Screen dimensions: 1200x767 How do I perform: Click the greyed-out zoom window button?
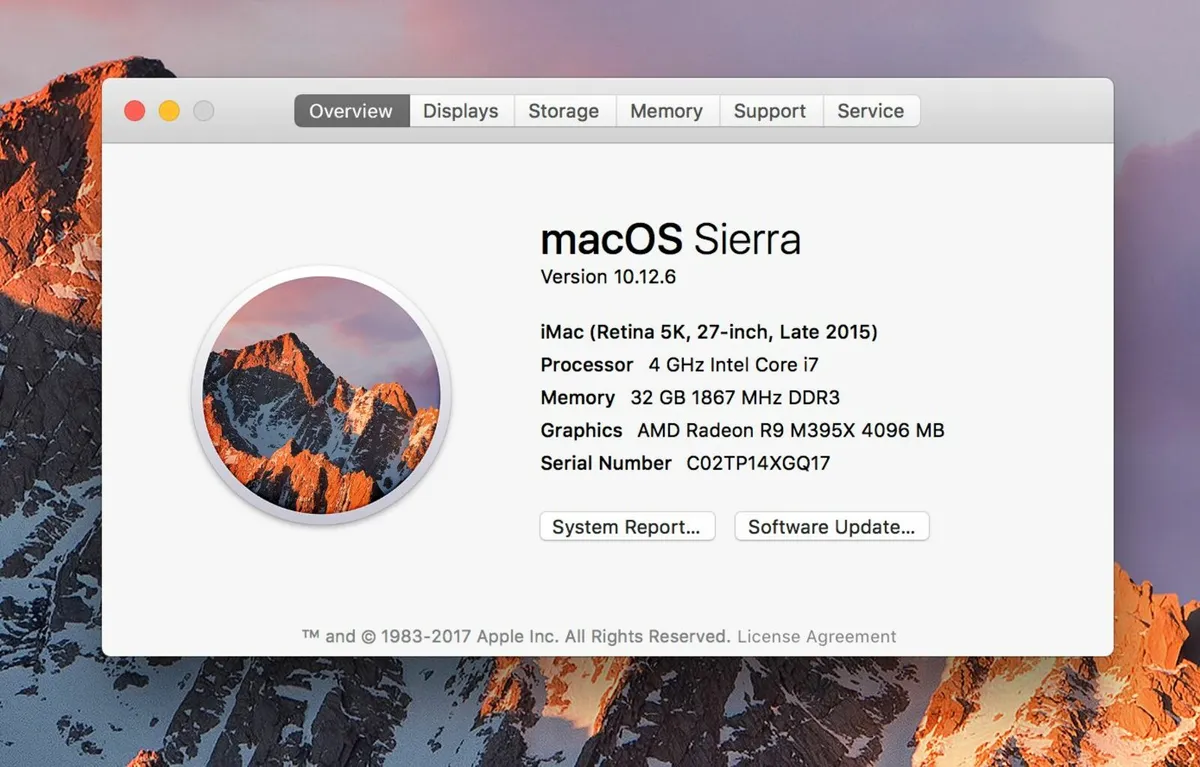203,111
